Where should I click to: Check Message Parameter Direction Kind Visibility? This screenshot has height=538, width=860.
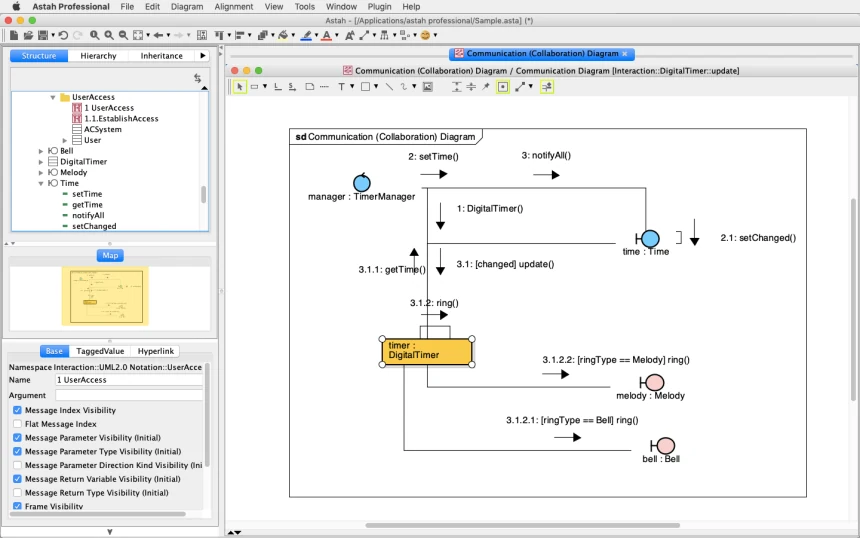(18, 465)
